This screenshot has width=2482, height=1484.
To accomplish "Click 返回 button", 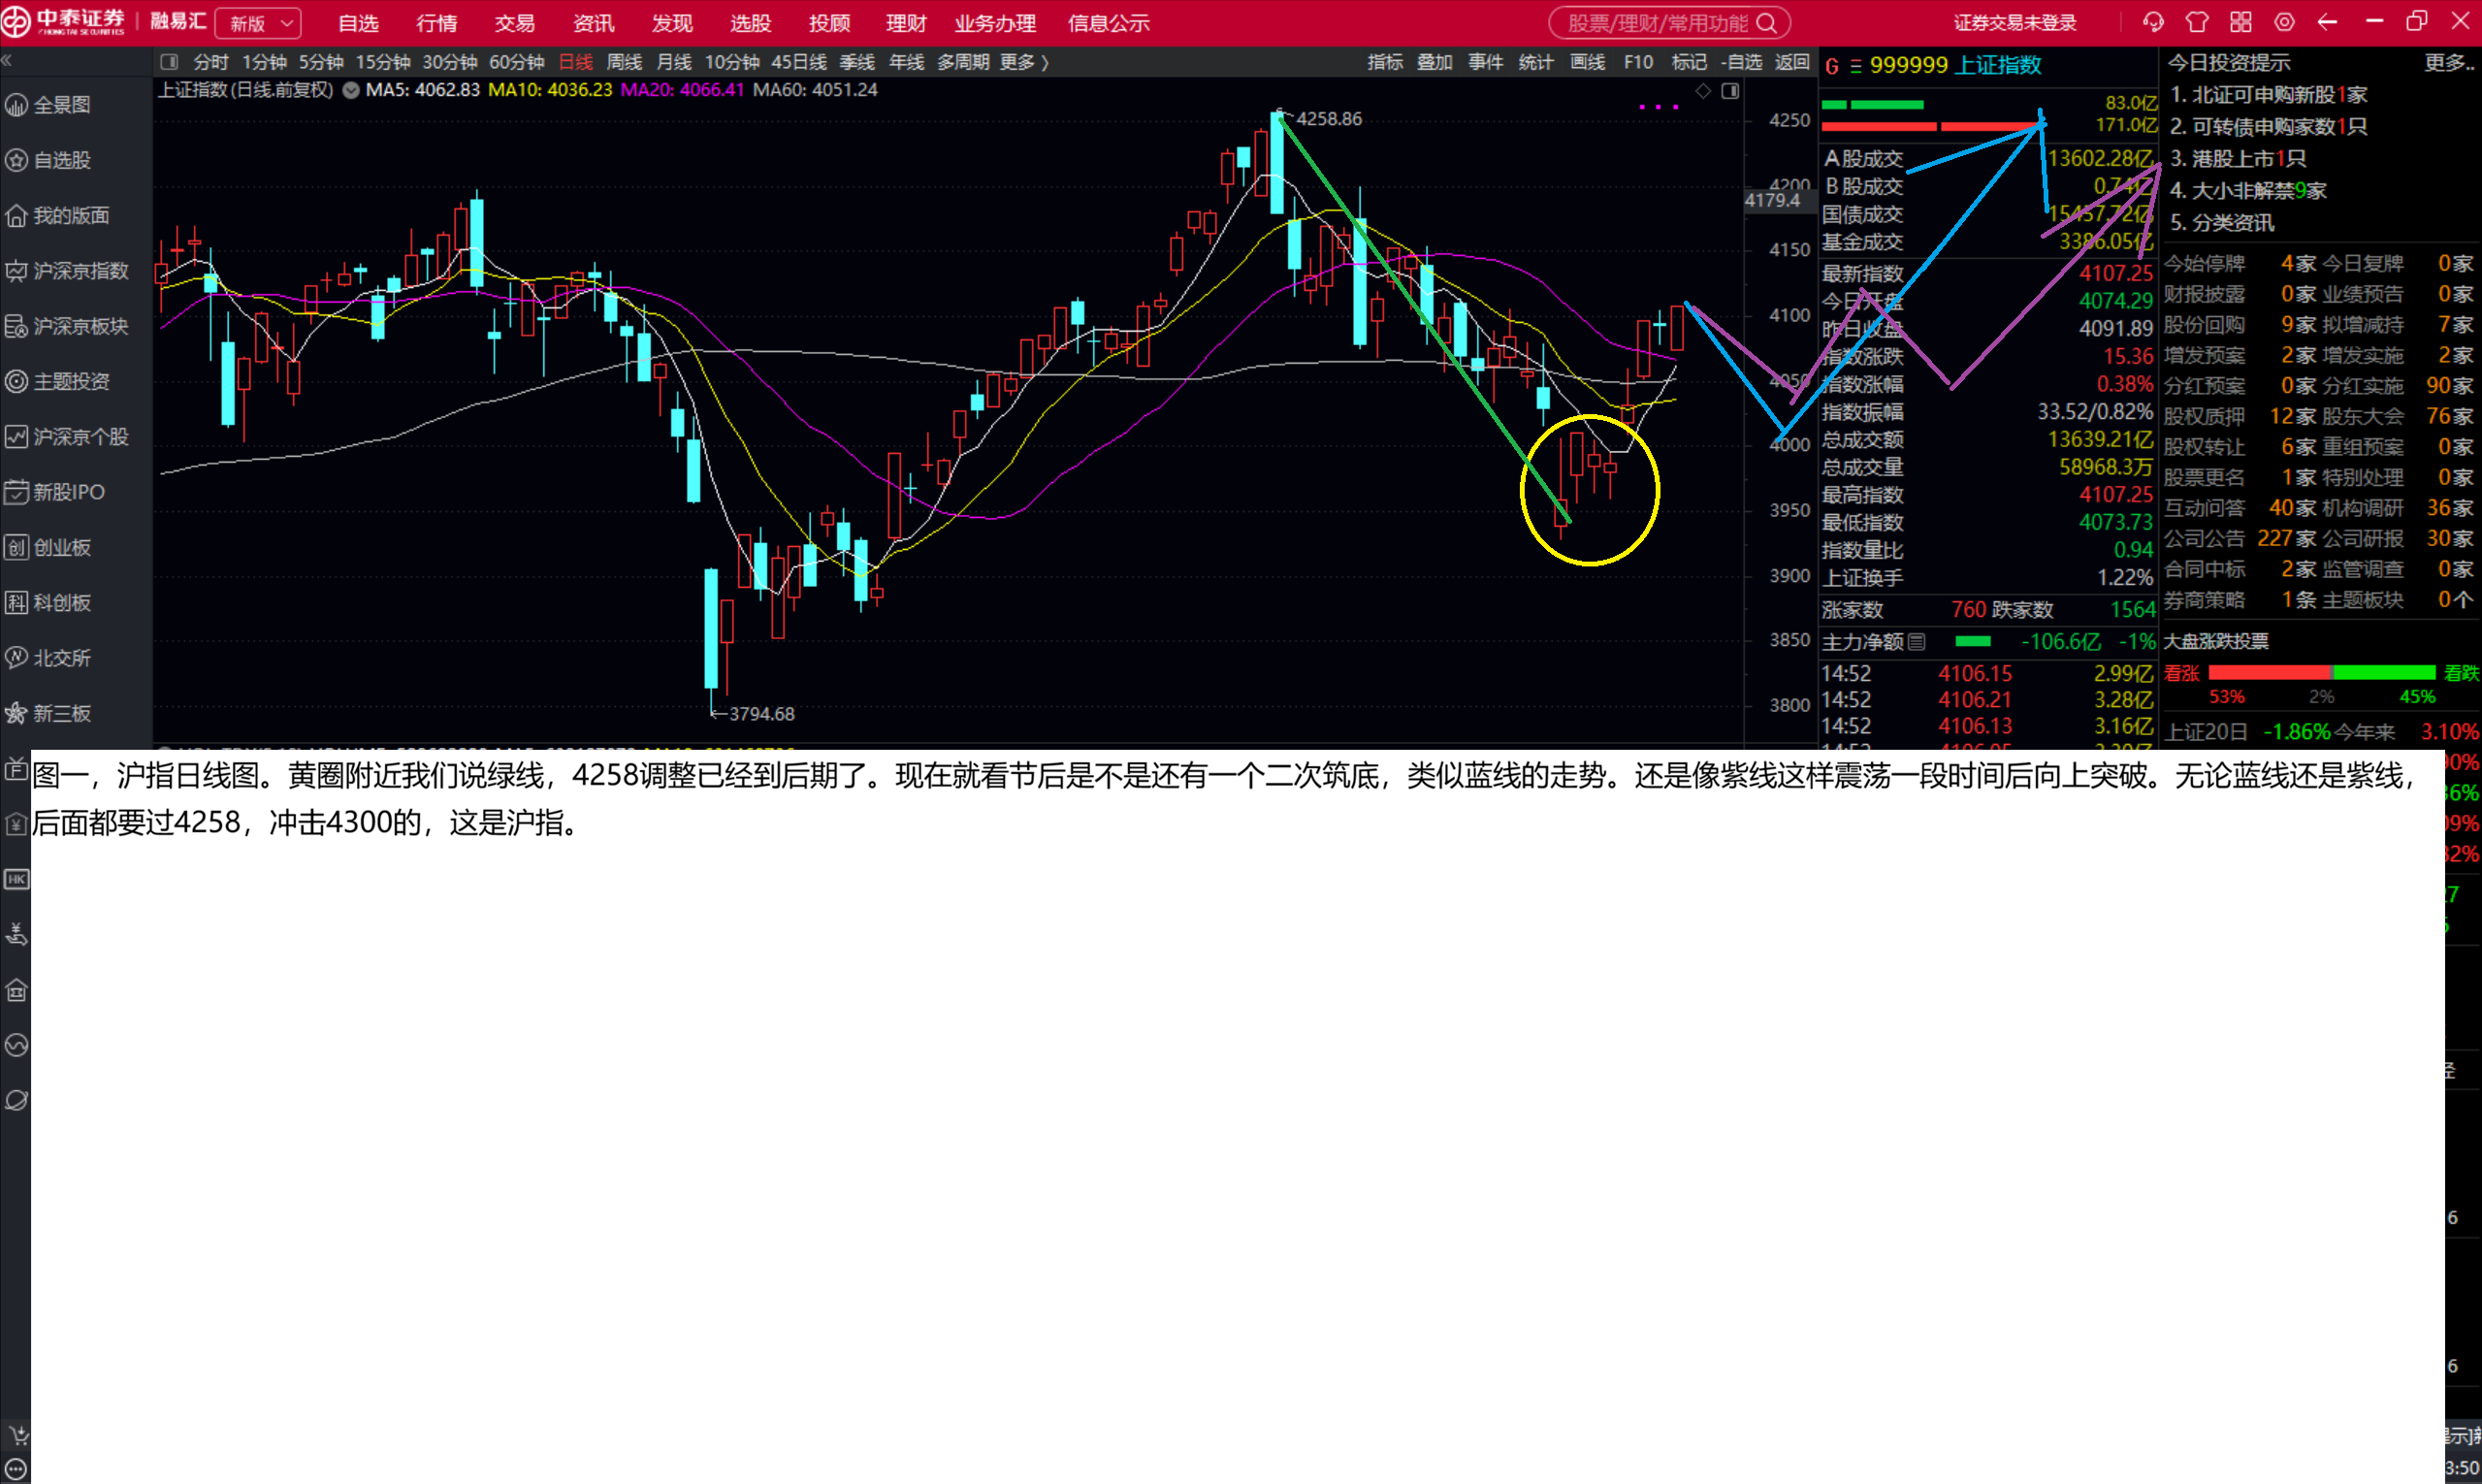I will [1792, 62].
